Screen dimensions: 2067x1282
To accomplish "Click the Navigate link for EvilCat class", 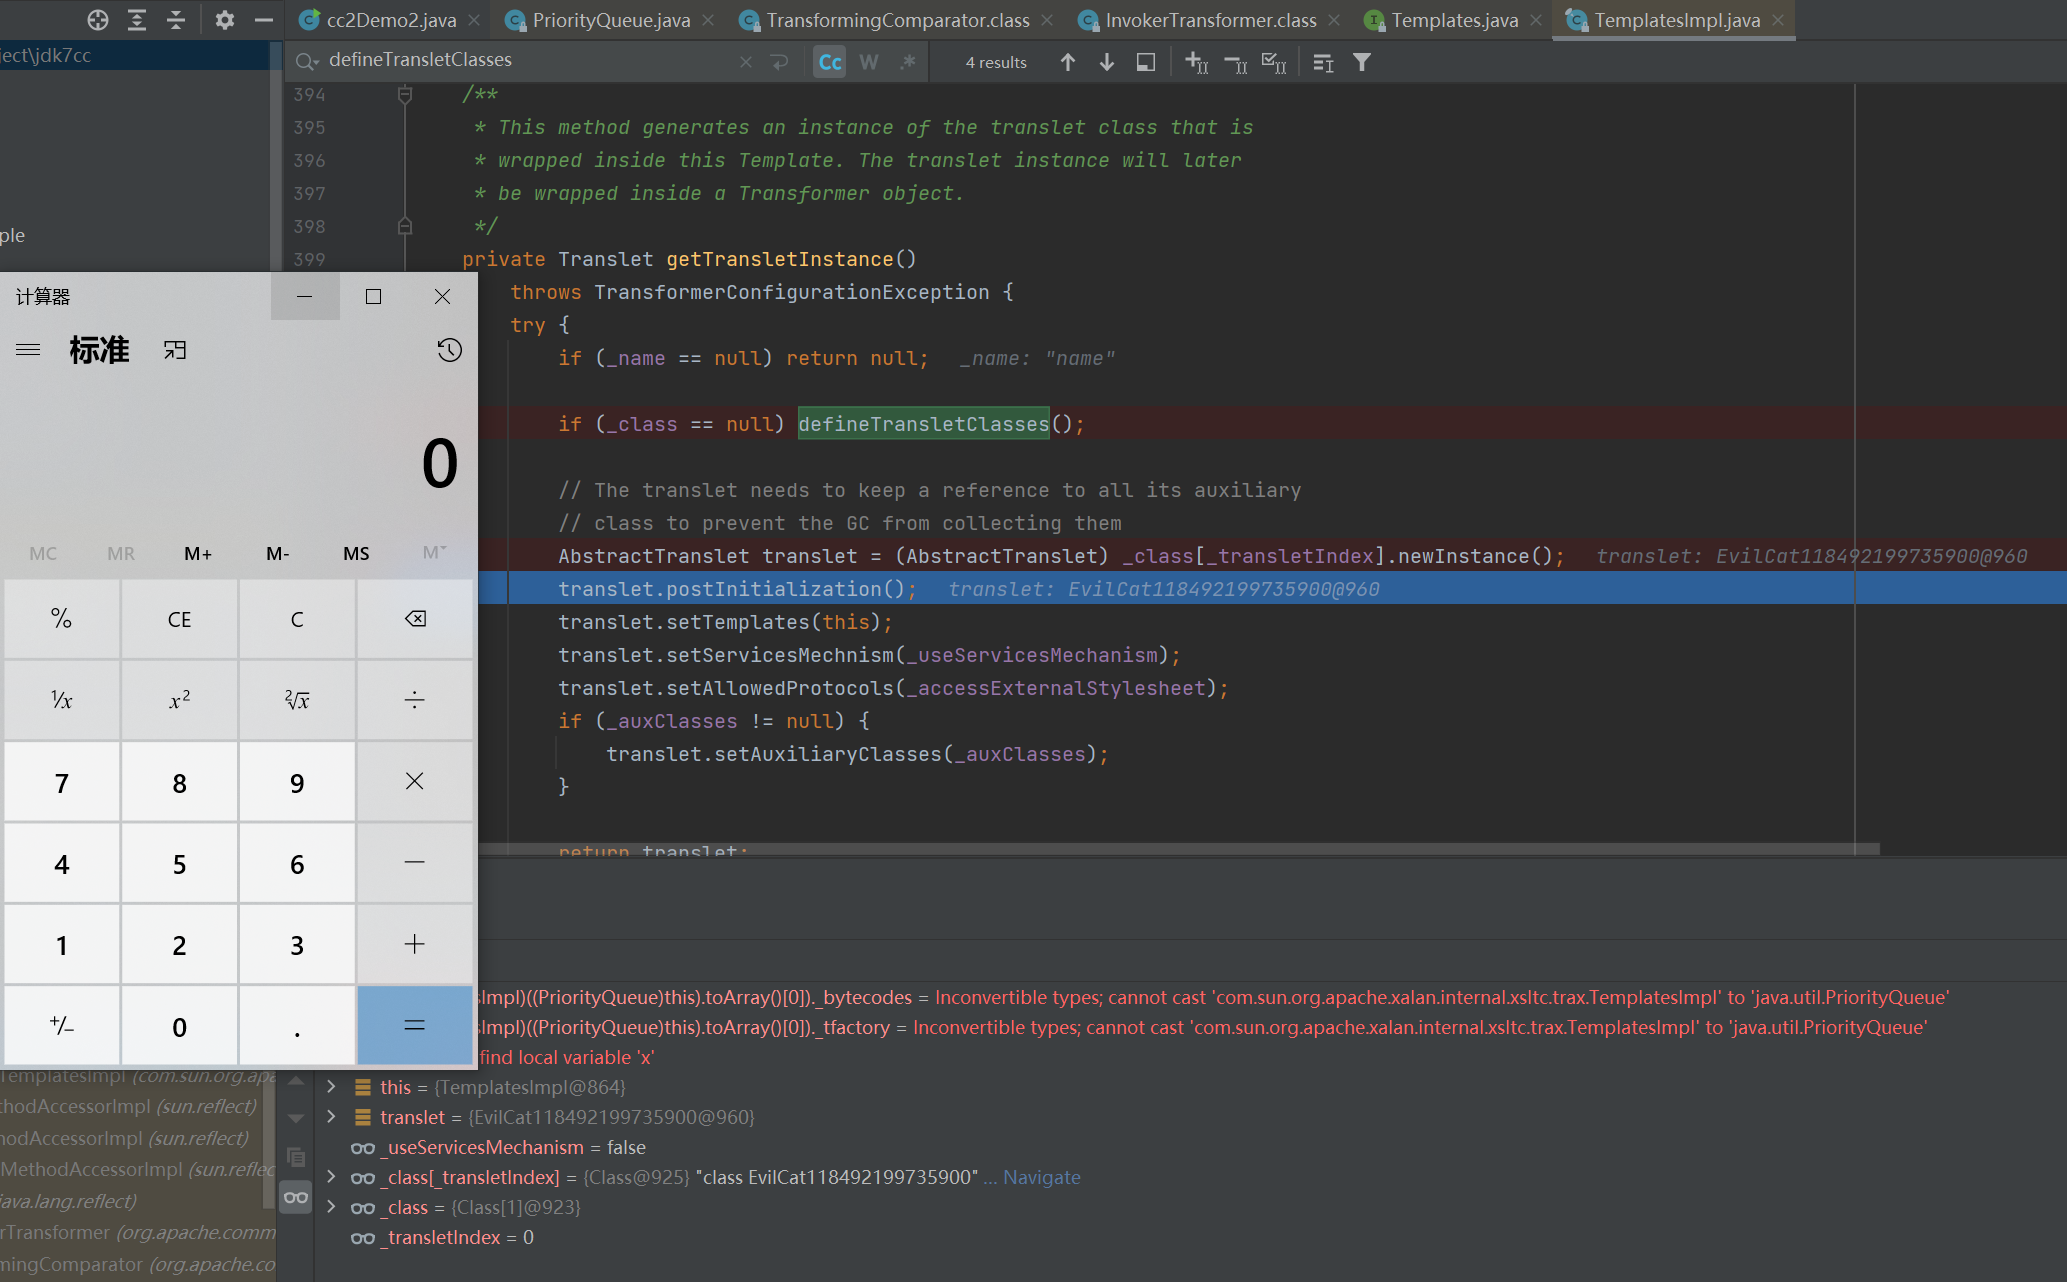I will [x=1041, y=1177].
